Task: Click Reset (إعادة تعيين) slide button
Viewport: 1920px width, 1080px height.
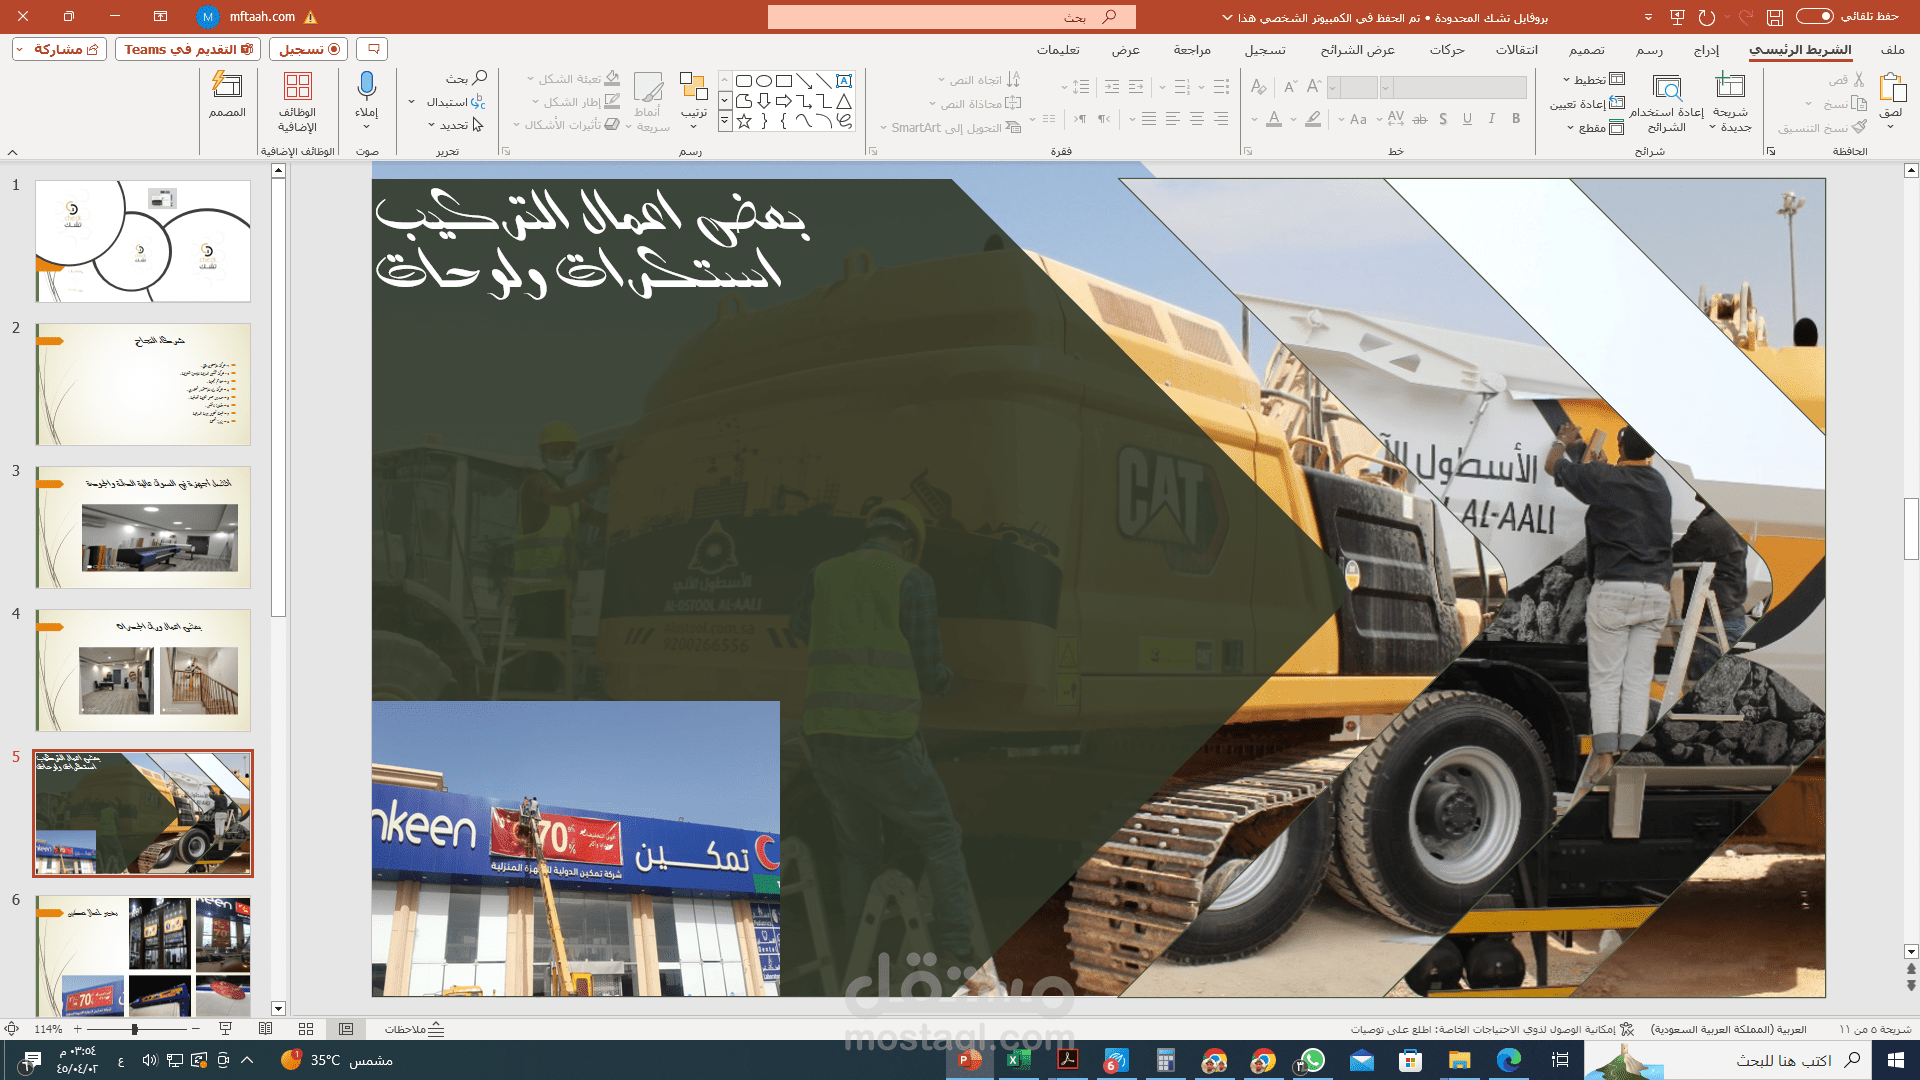Action: point(1587,104)
